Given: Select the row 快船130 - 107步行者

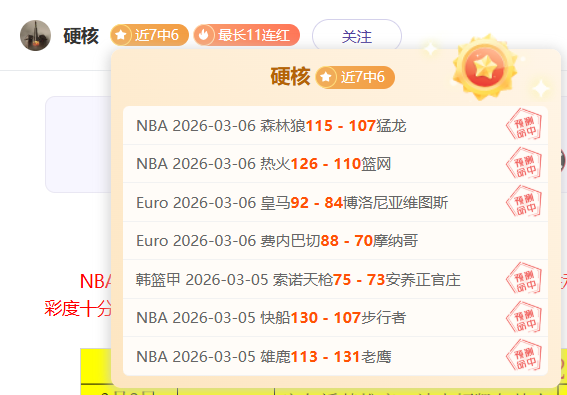Looking at the screenshot, I should click(x=336, y=318).
